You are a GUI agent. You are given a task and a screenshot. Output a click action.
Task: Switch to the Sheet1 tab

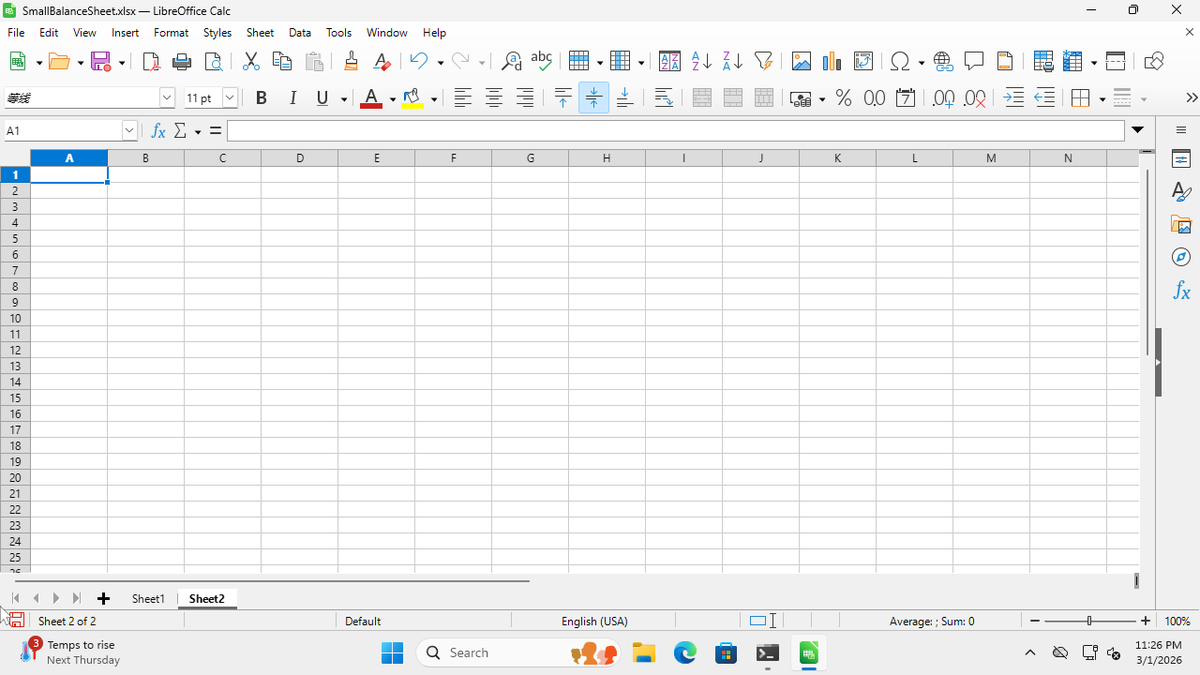148,598
